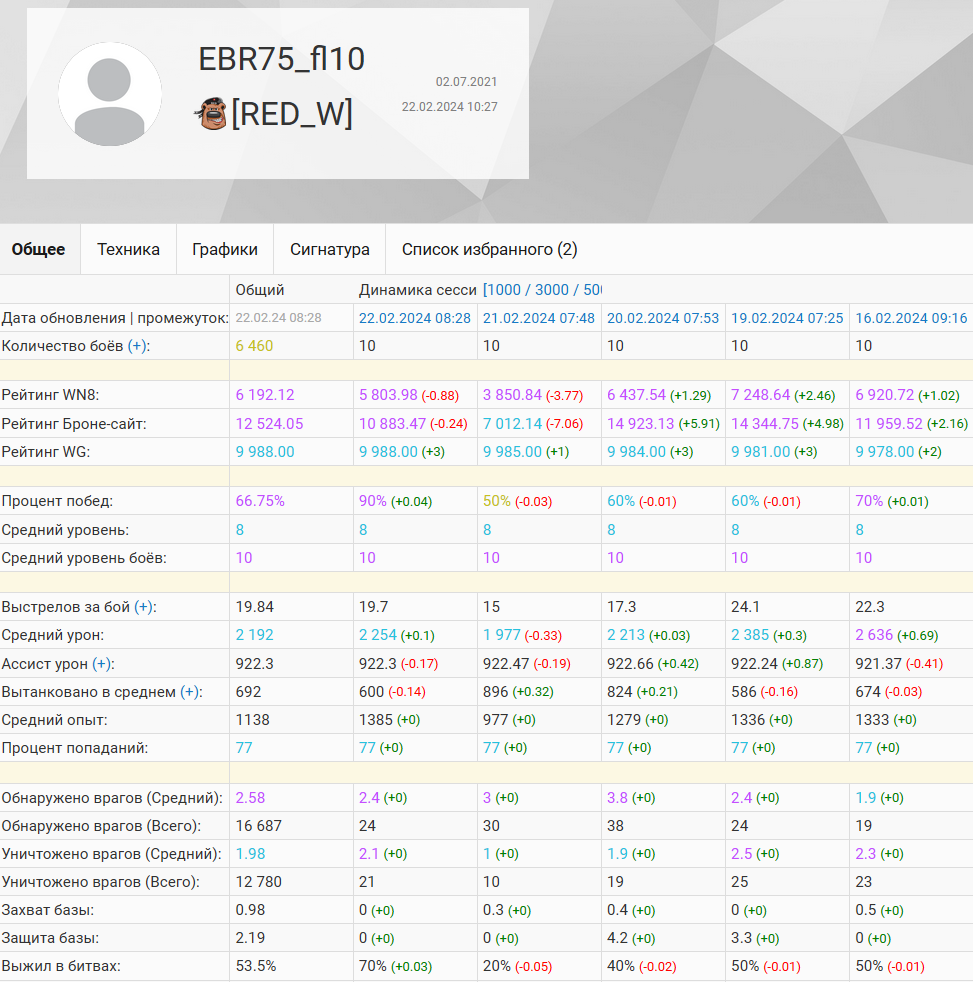Open session dated 16.02.2024 09:16
Viewport: 973px width, 982px height.
pyautogui.click(x=911, y=318)
